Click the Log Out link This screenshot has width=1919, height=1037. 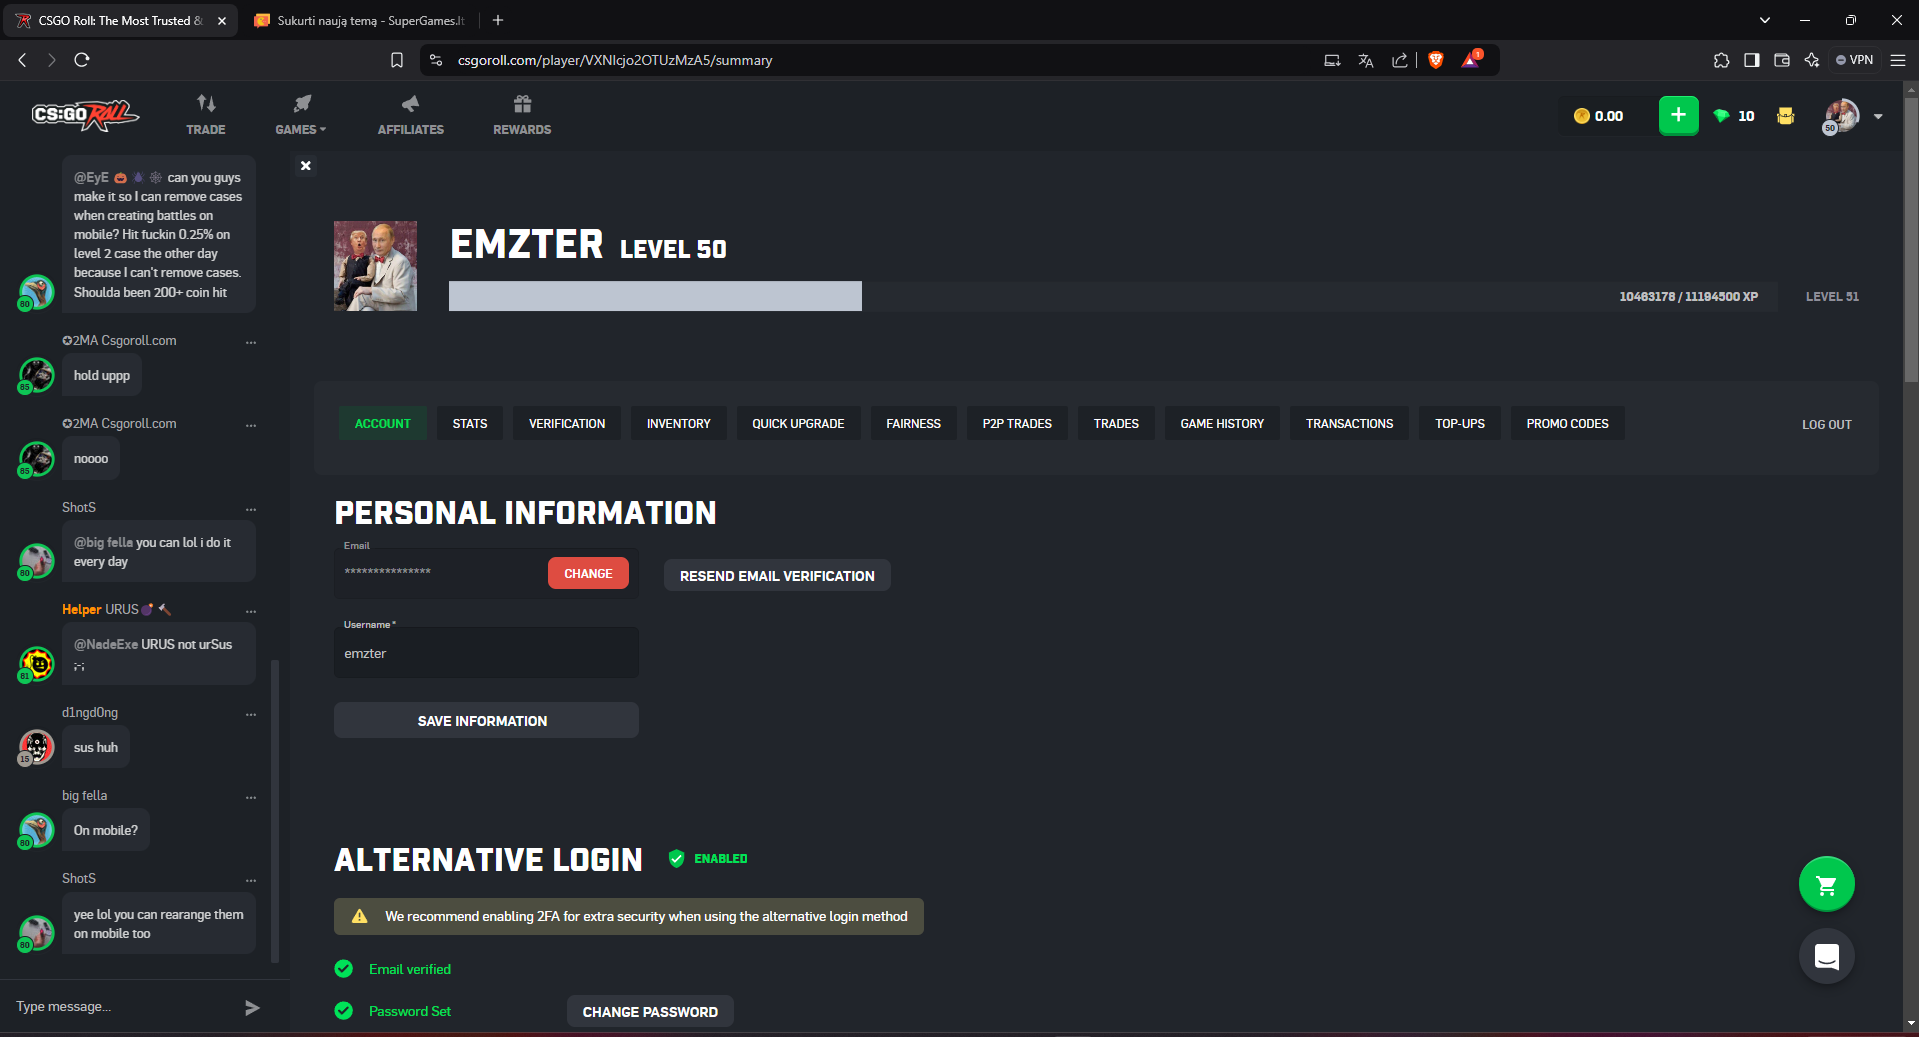1827,425
